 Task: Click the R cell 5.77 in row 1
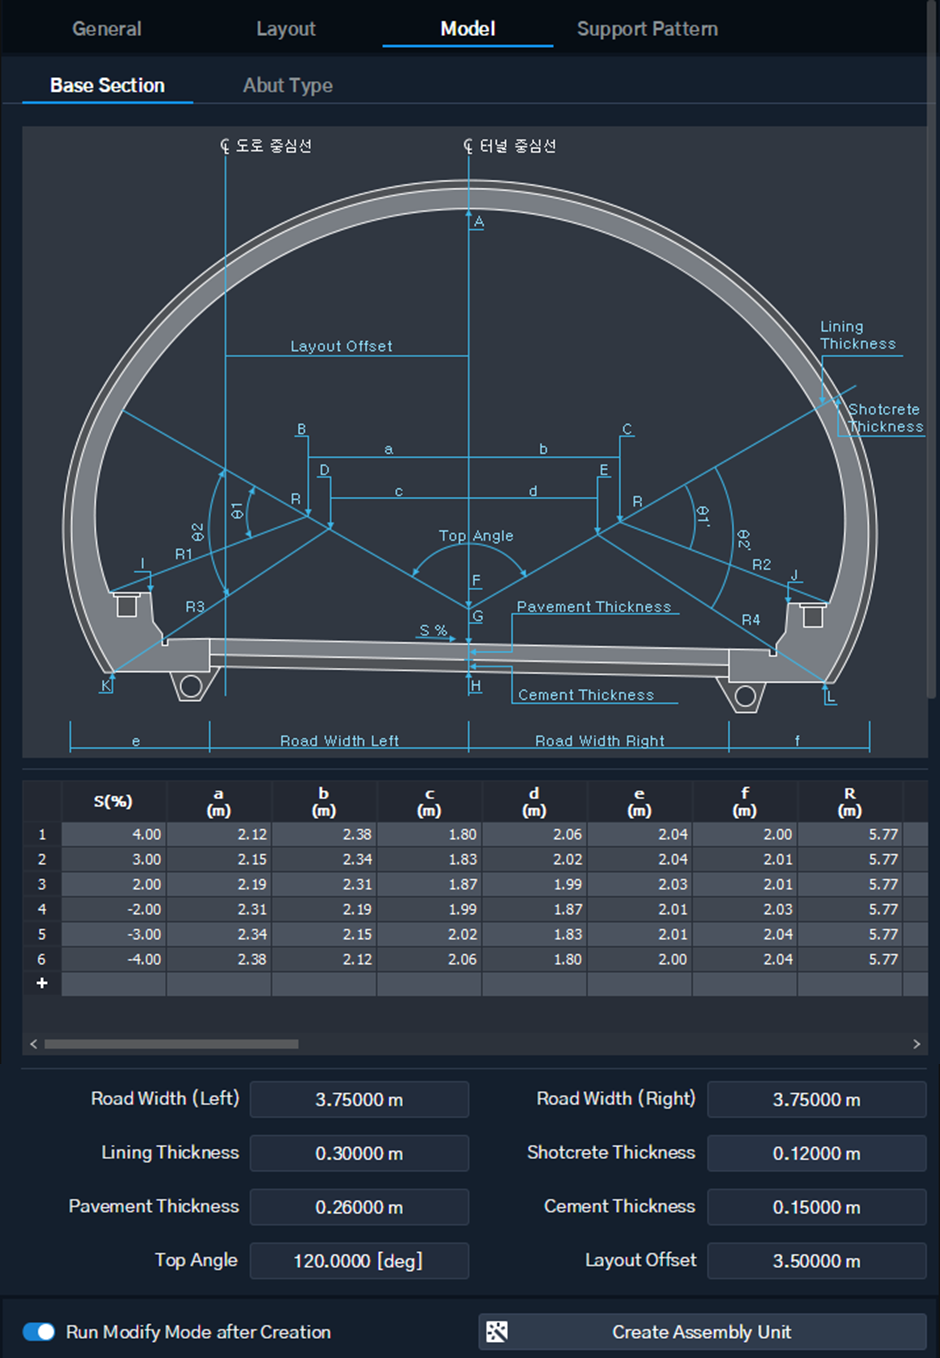(850, 834)
